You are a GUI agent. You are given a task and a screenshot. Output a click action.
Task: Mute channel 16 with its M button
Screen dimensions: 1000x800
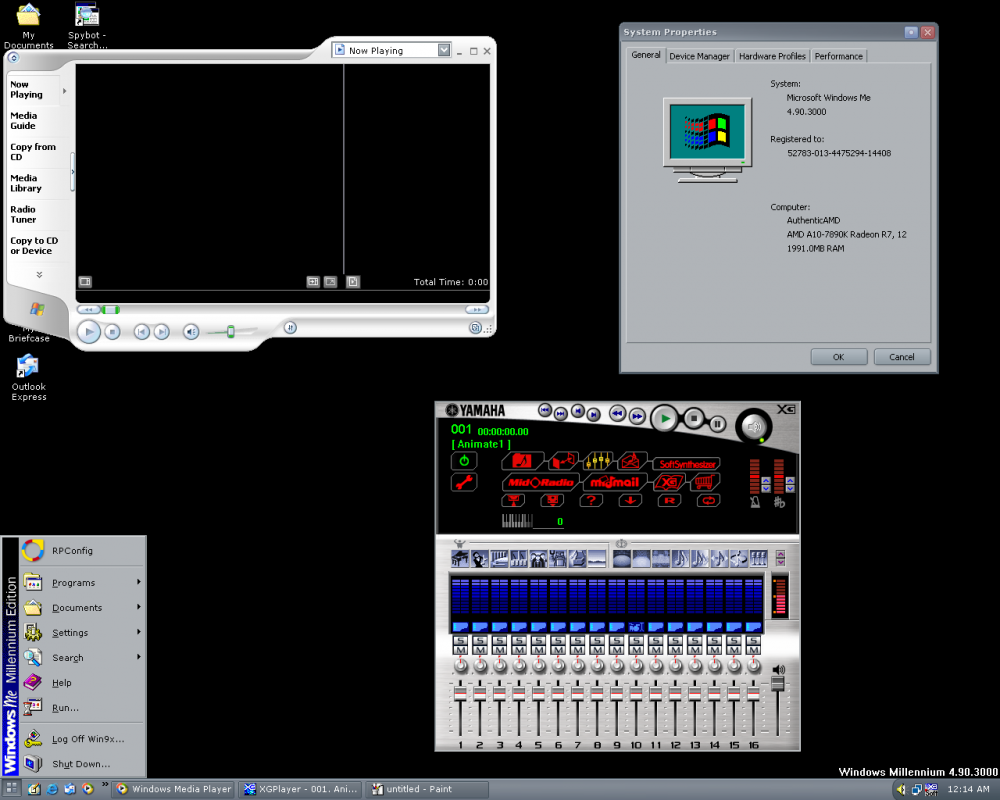[x=753, y=651]
